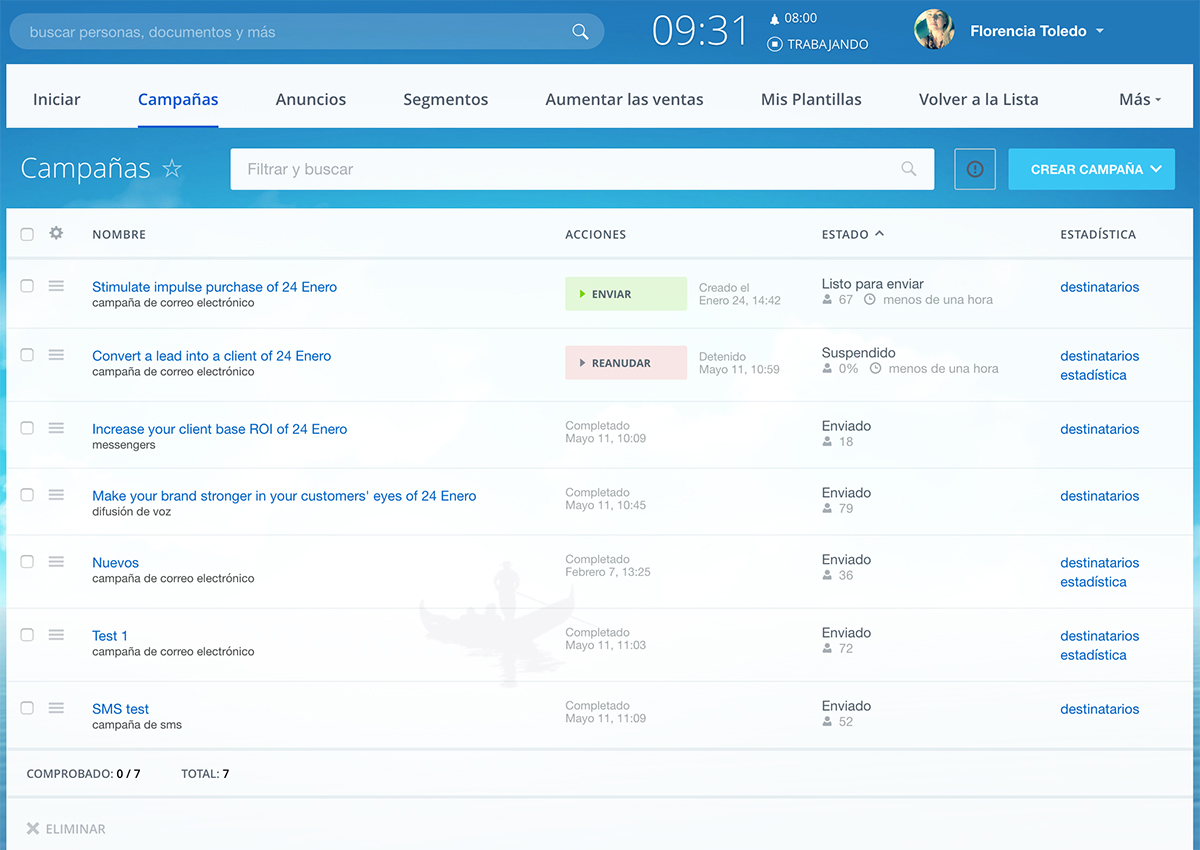Switch to the Segmentos tab
The height and width of the screenshot is (850, 1200).
pos(445,99)
